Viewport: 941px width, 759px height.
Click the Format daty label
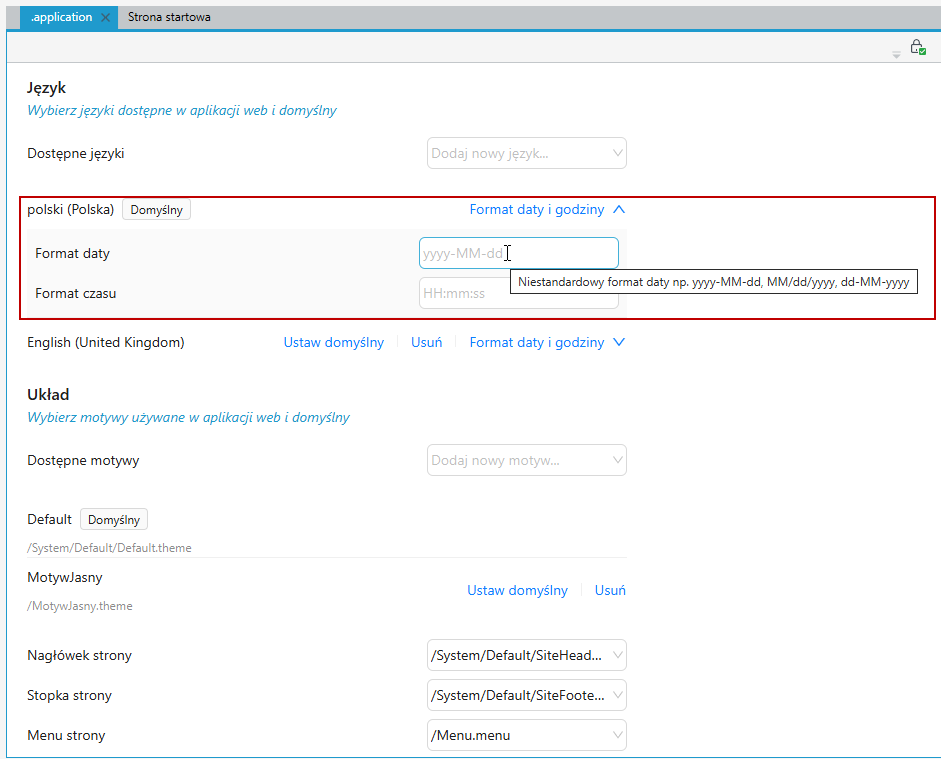point(73,253)
